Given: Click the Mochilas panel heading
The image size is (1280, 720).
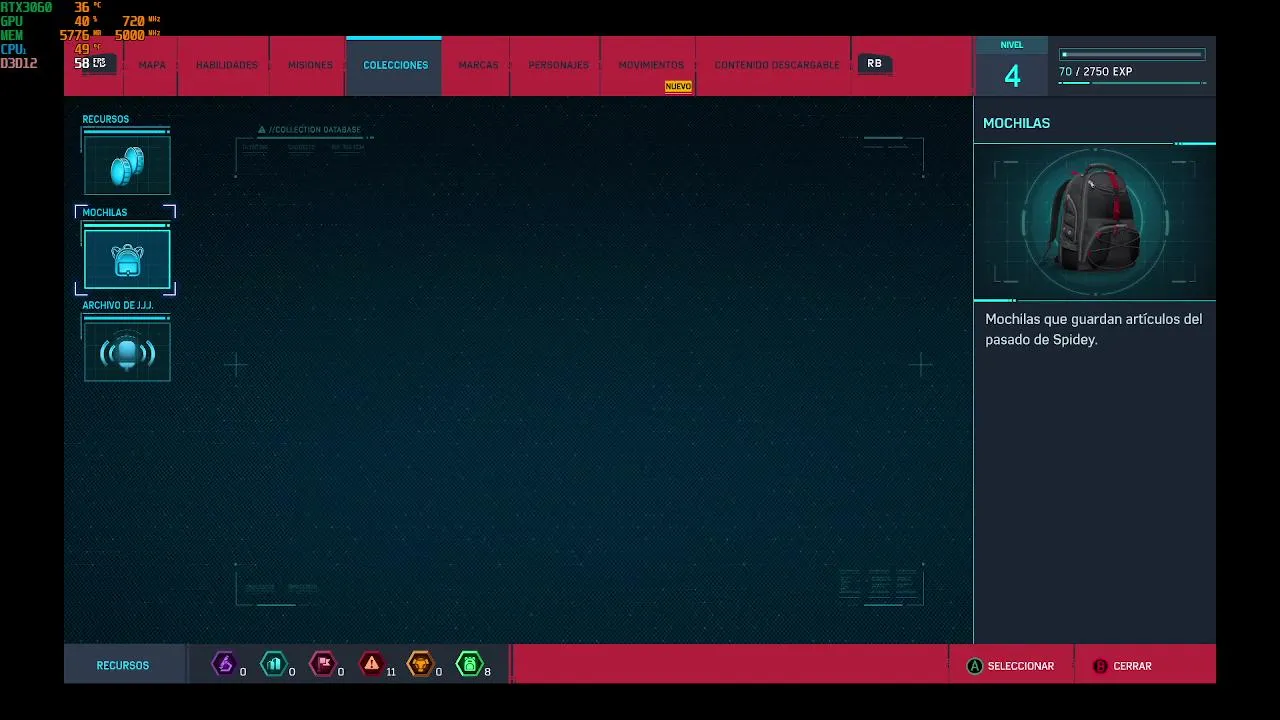Looking at the screenshot, I should coord(1016,123).
